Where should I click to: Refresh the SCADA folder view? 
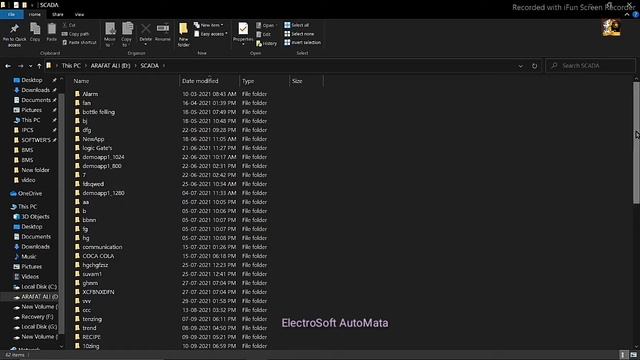[x=534, y=66]
